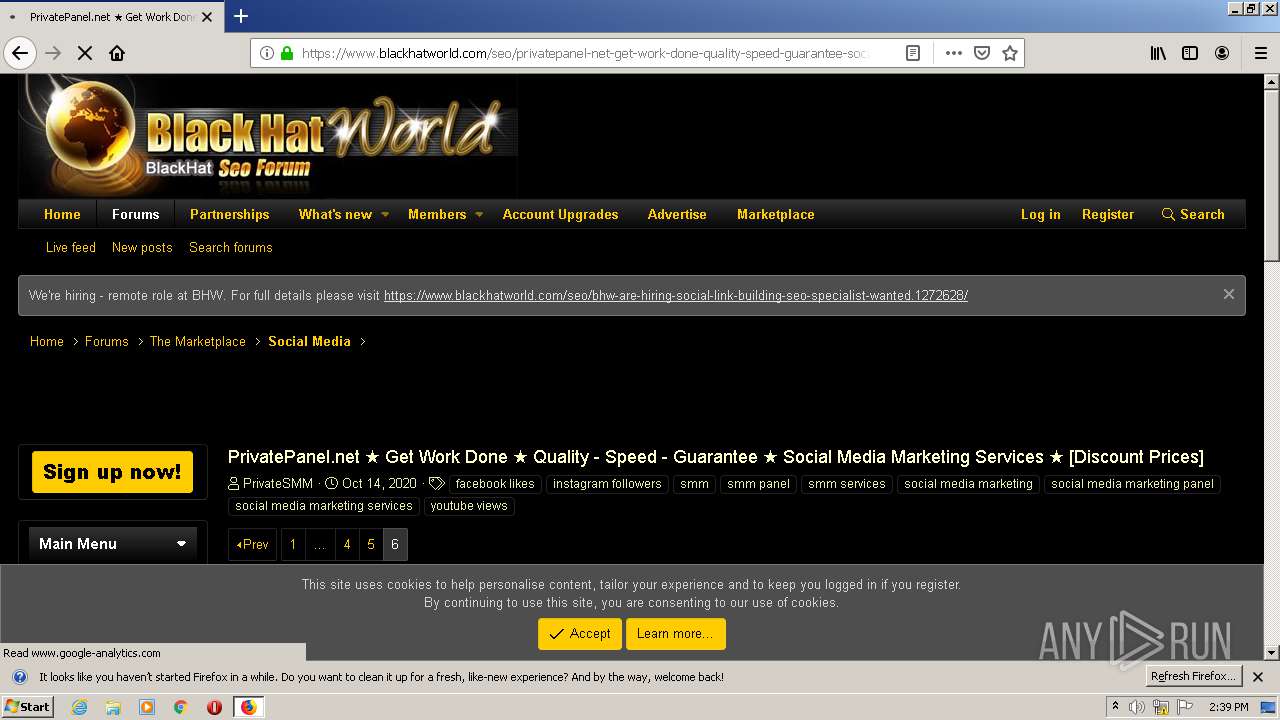Image resolution: width=1280 pixels, height=720 pixels.
Task: Select the instagram followers tag
Action: coord(607,484)
